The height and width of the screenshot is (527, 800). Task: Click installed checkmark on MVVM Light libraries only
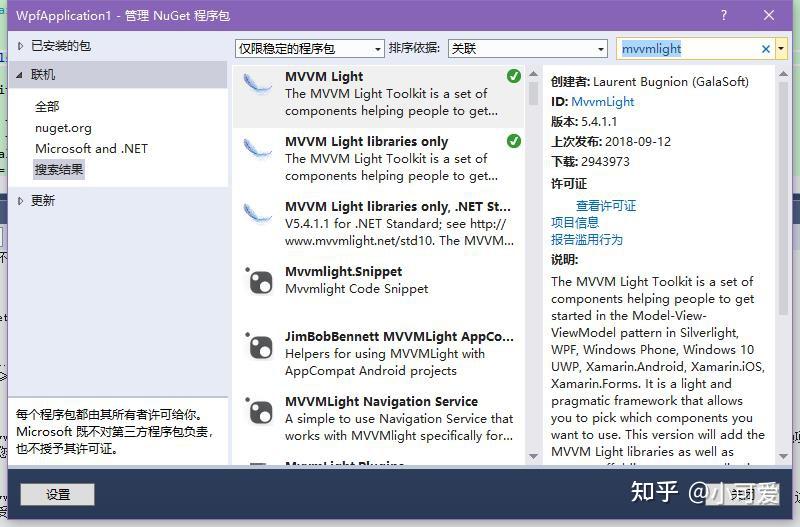coord(514,141)
